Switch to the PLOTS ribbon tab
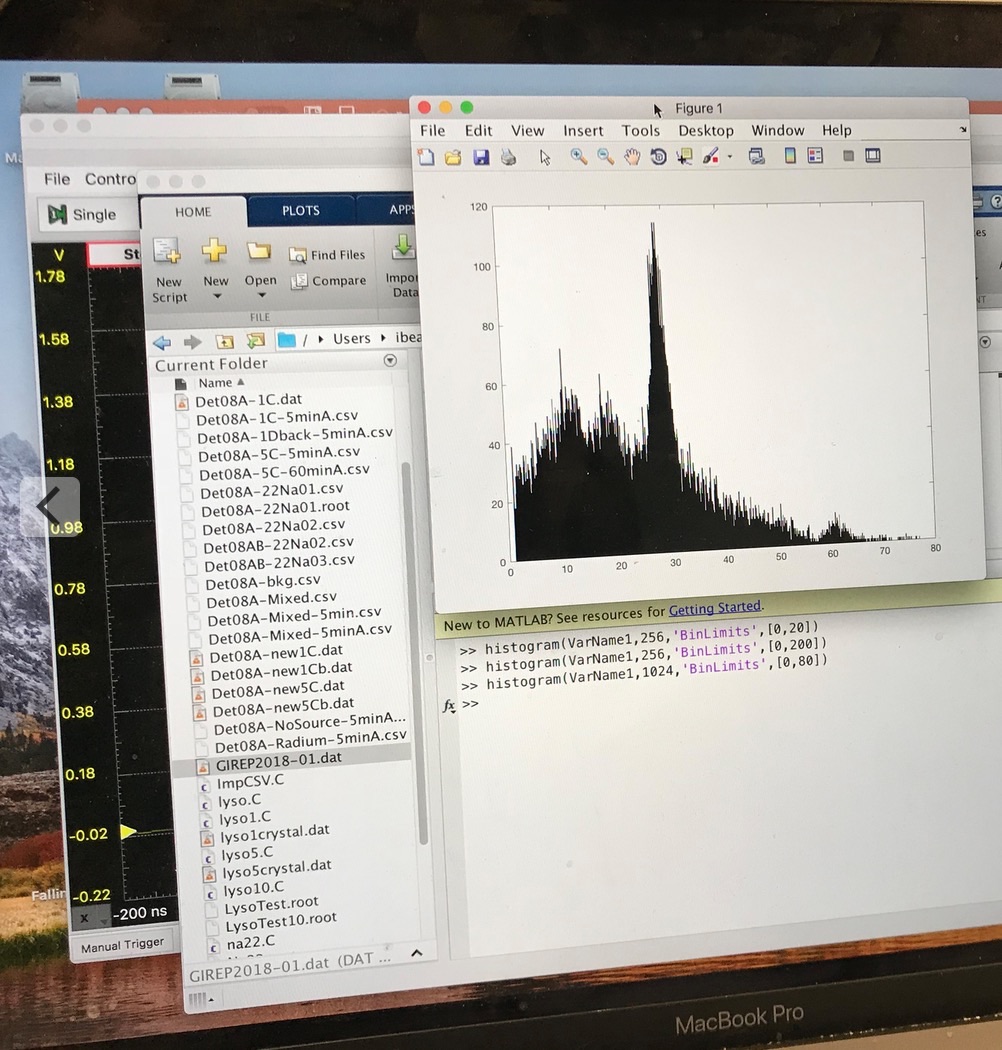The image size is (1002, 1050). tap(300, 210)
